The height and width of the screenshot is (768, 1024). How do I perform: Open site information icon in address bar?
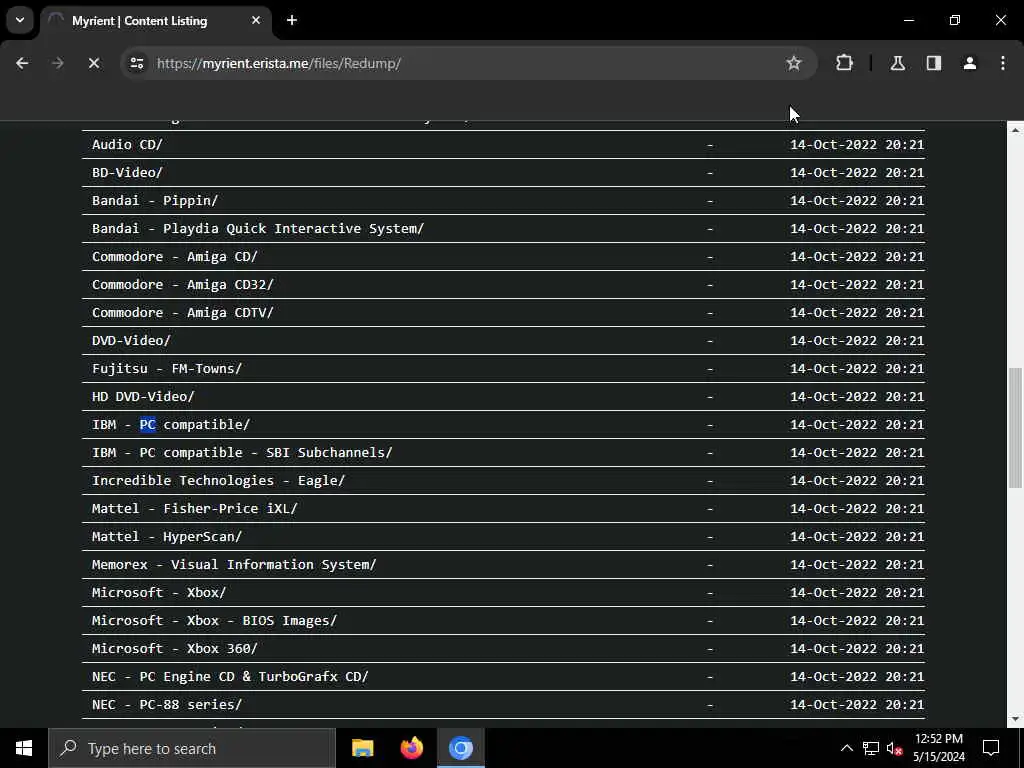click(137, 63)
